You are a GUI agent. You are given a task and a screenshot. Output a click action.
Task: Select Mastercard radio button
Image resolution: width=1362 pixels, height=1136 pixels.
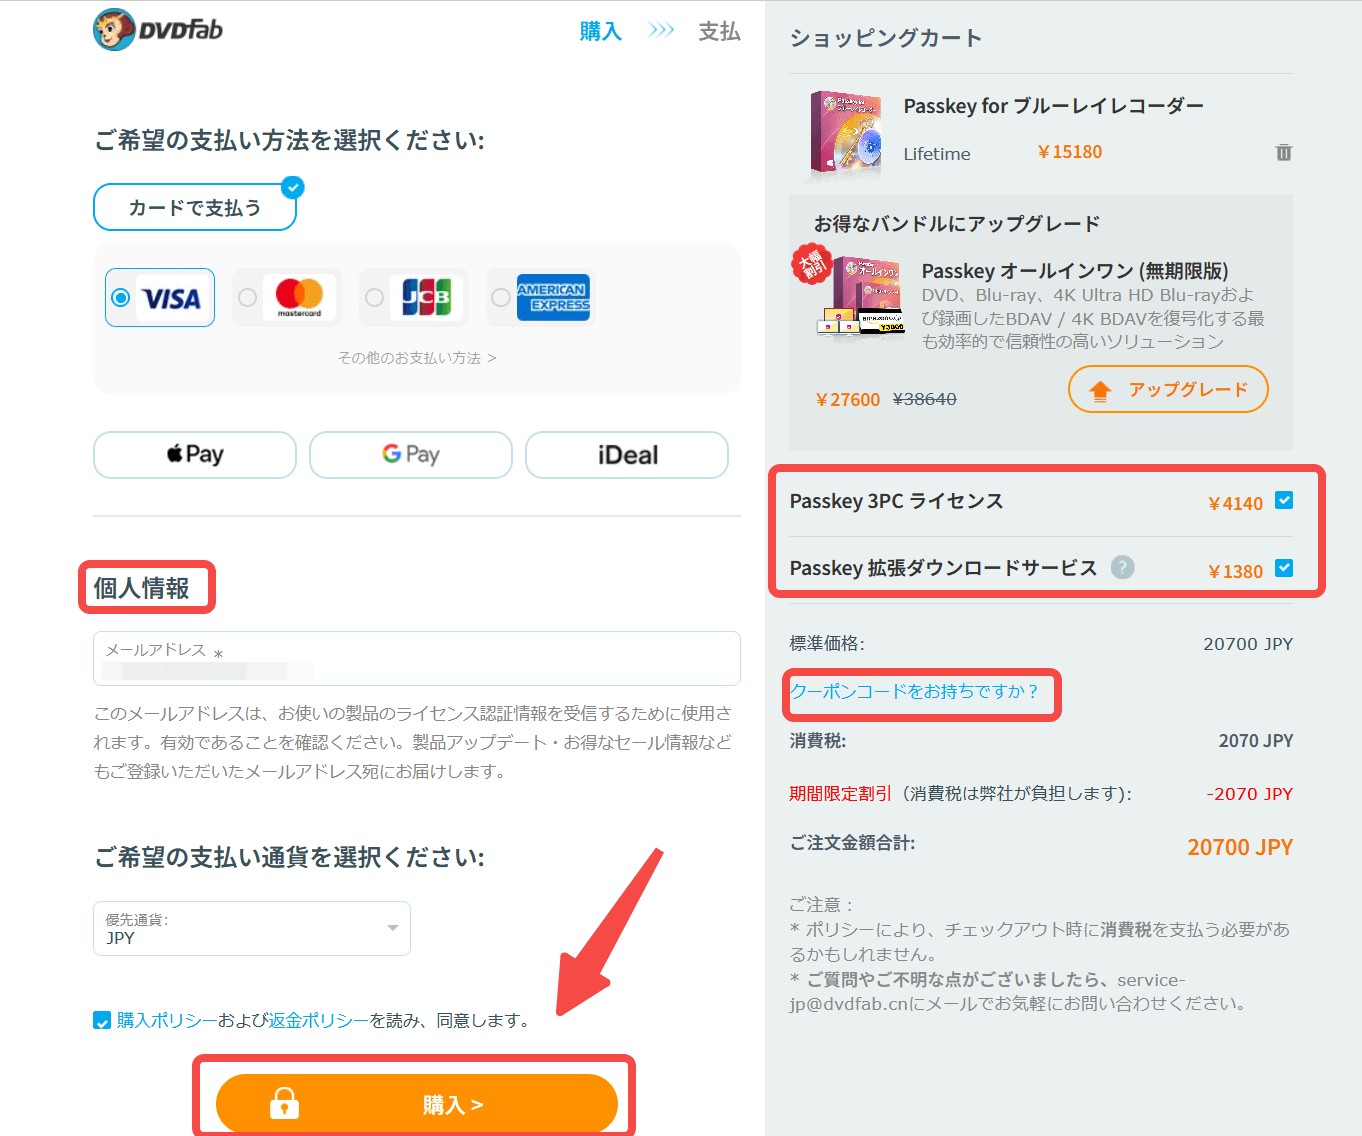pyautogui.click(x=248, y=298)
